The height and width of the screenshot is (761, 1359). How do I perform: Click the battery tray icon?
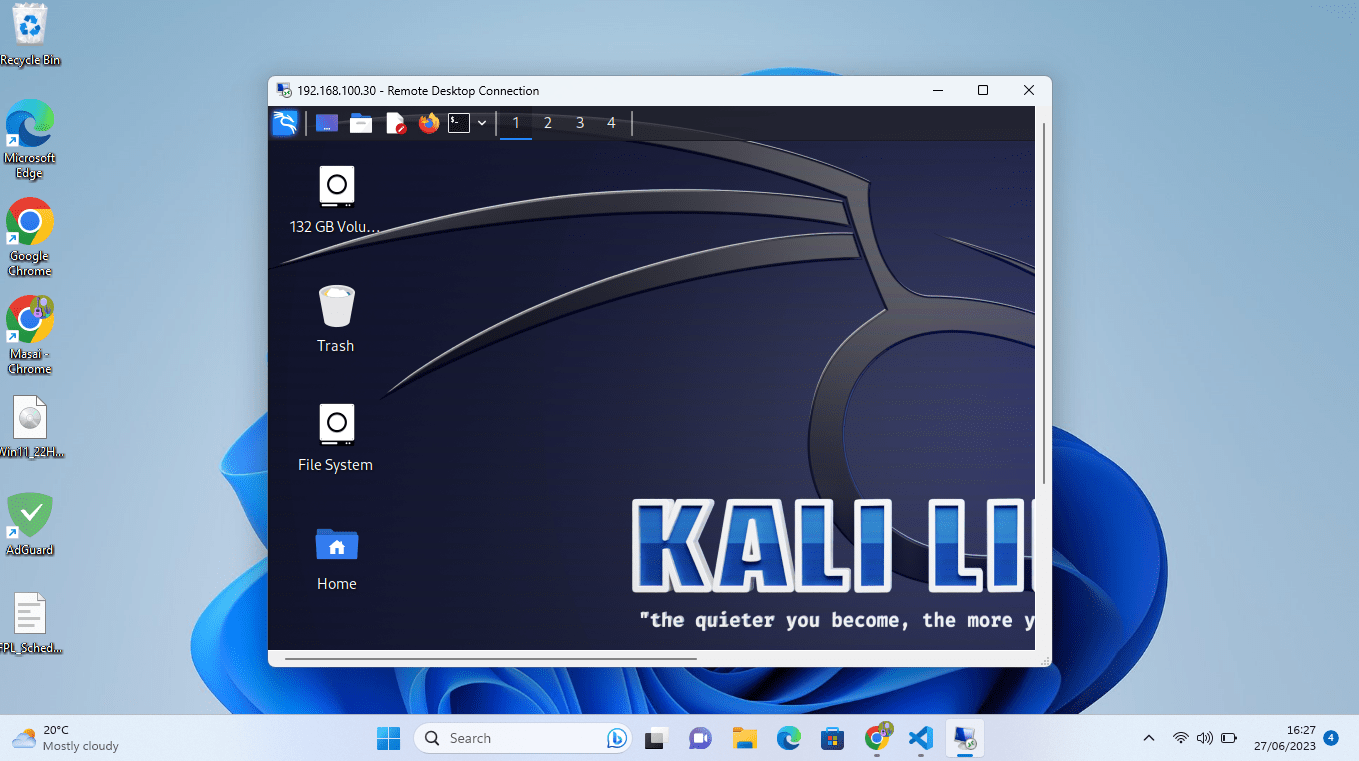click(x=1229, y=738)
